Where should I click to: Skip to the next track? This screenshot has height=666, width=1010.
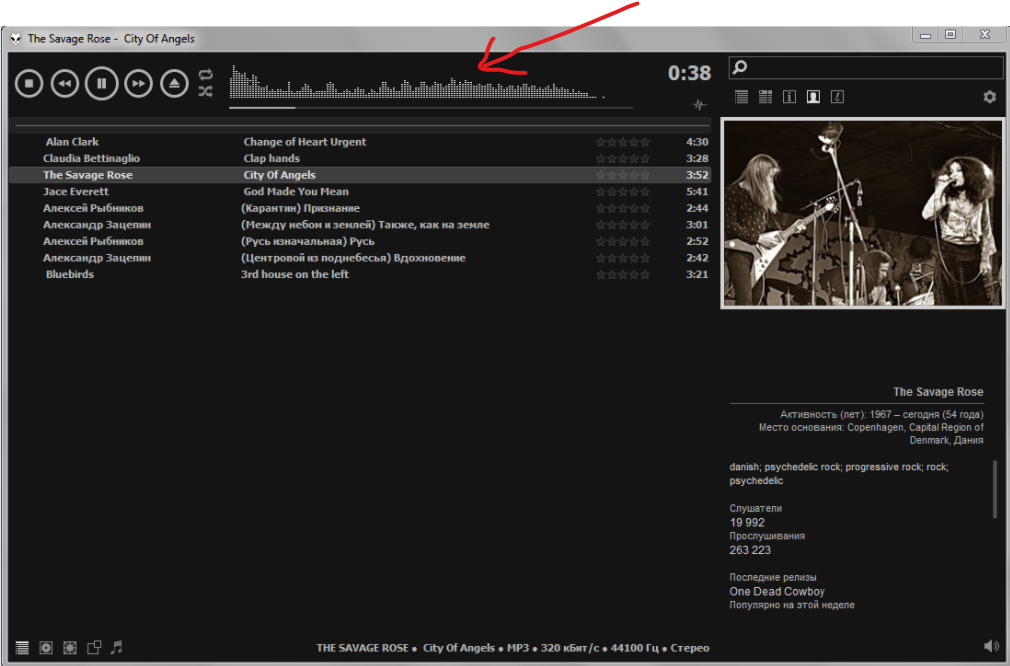coord(138,83)
